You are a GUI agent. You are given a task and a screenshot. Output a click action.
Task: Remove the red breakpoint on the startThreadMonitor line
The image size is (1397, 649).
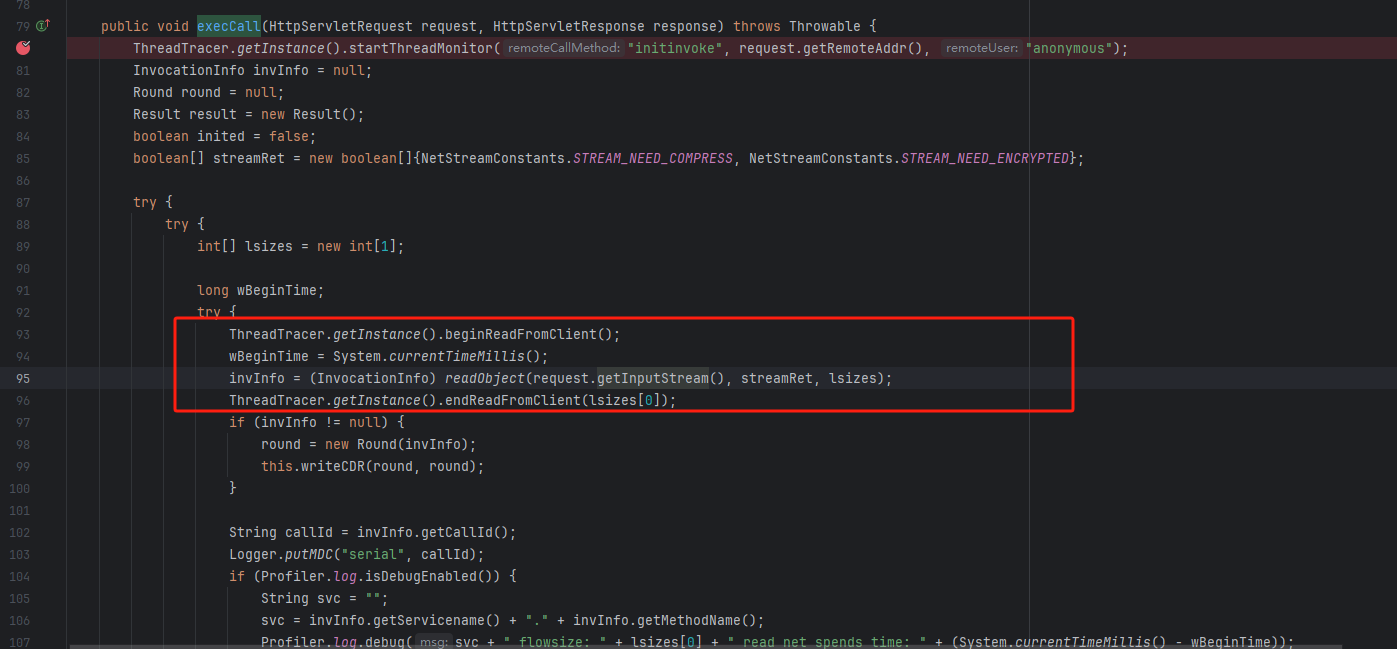point(23,47)
